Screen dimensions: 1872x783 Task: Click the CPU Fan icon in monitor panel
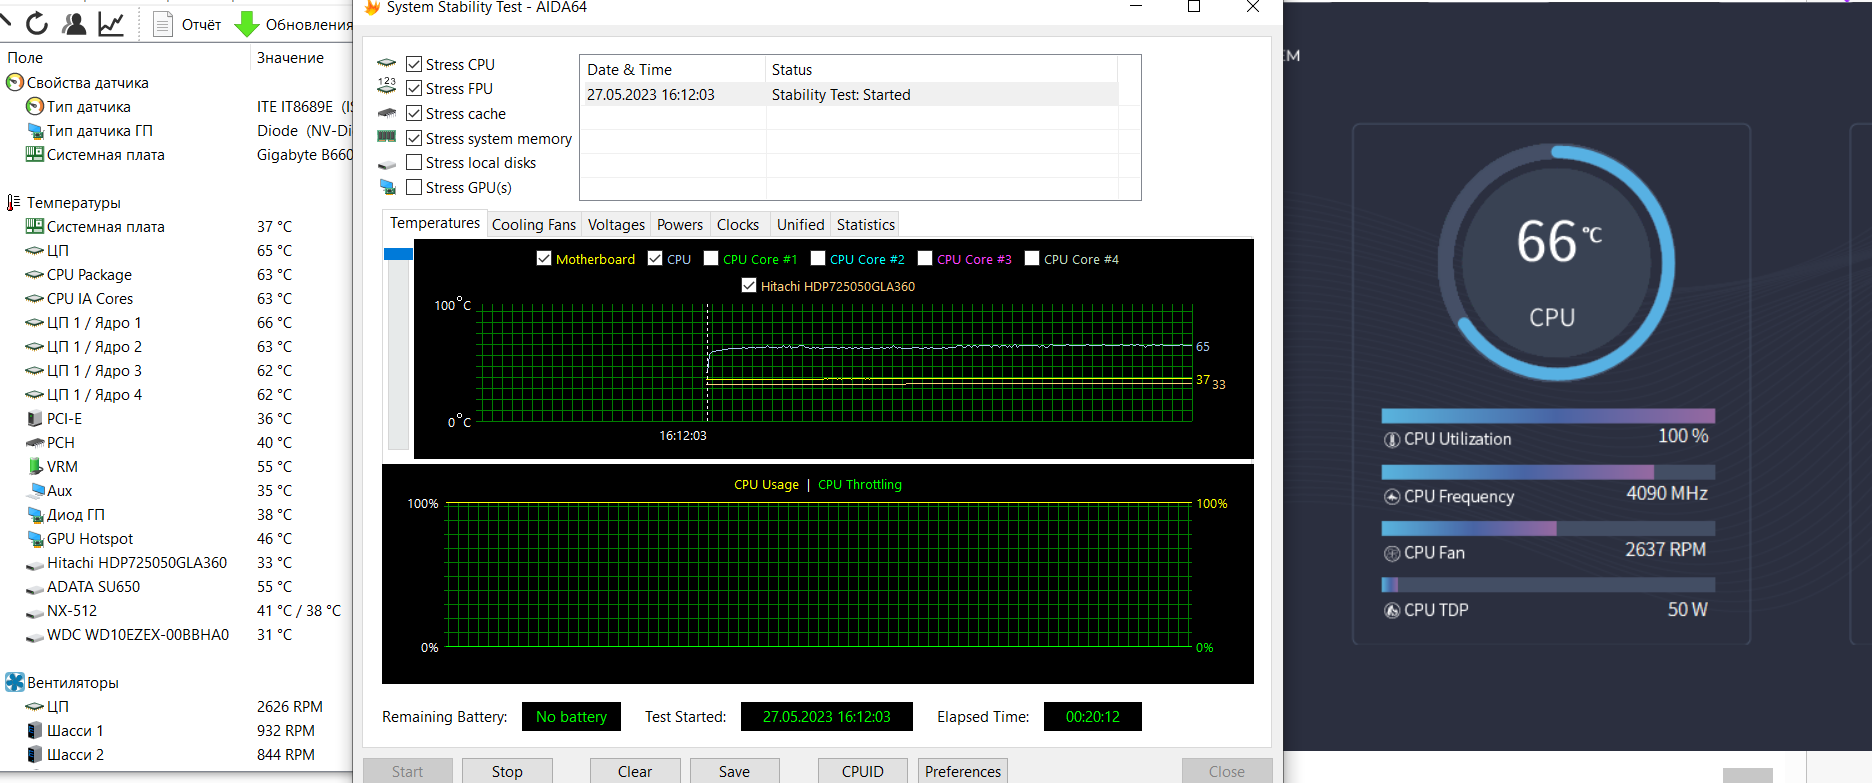[x=1392, y=553]
